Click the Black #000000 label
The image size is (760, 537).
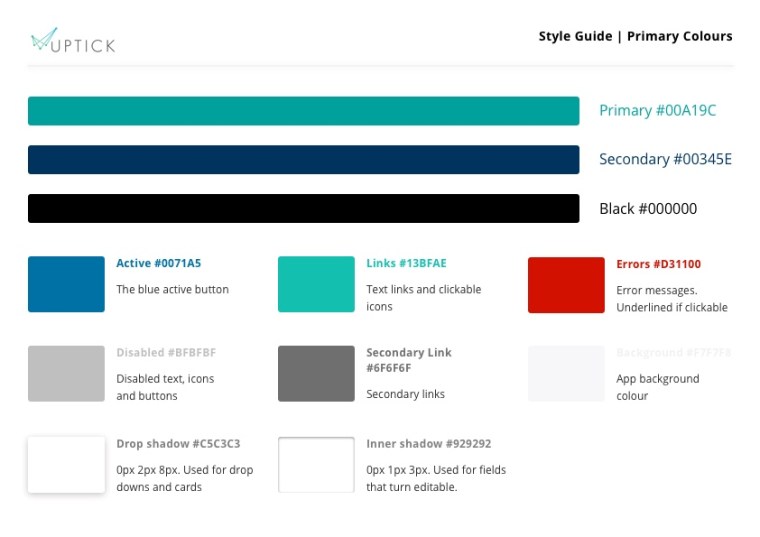[x=648, y=209]
